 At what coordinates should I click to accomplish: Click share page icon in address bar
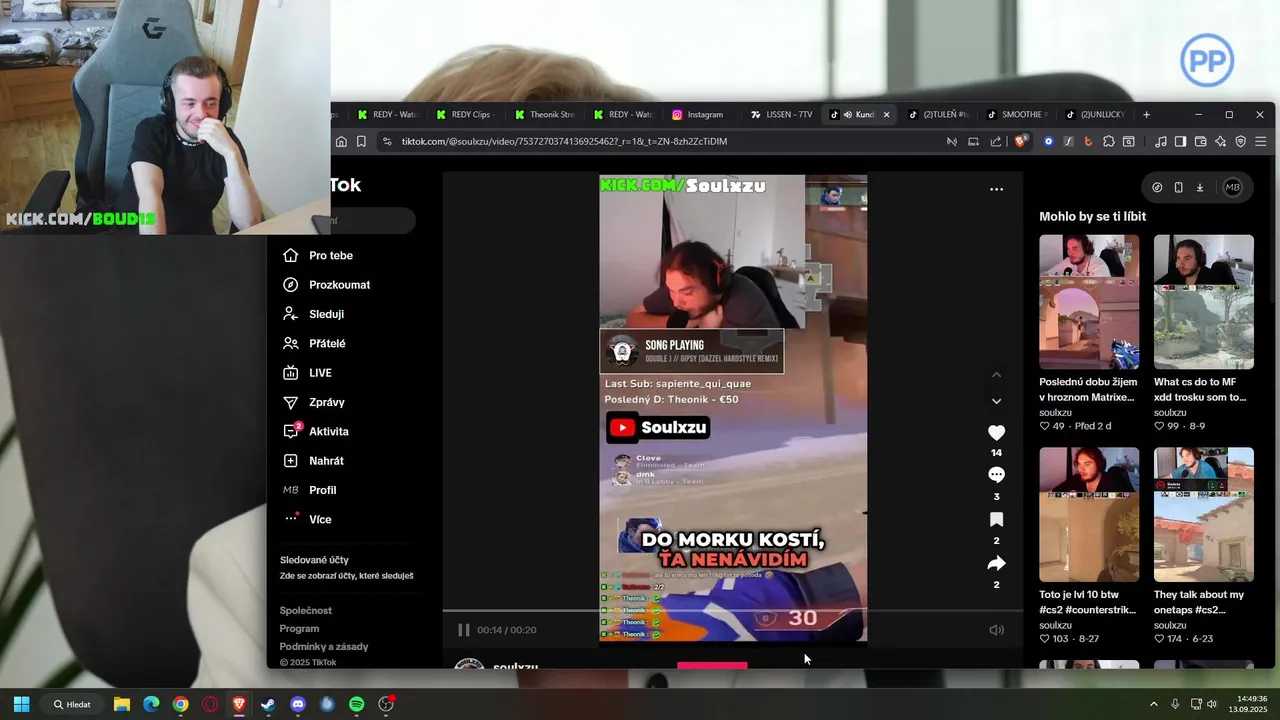[x=996, y=142]
